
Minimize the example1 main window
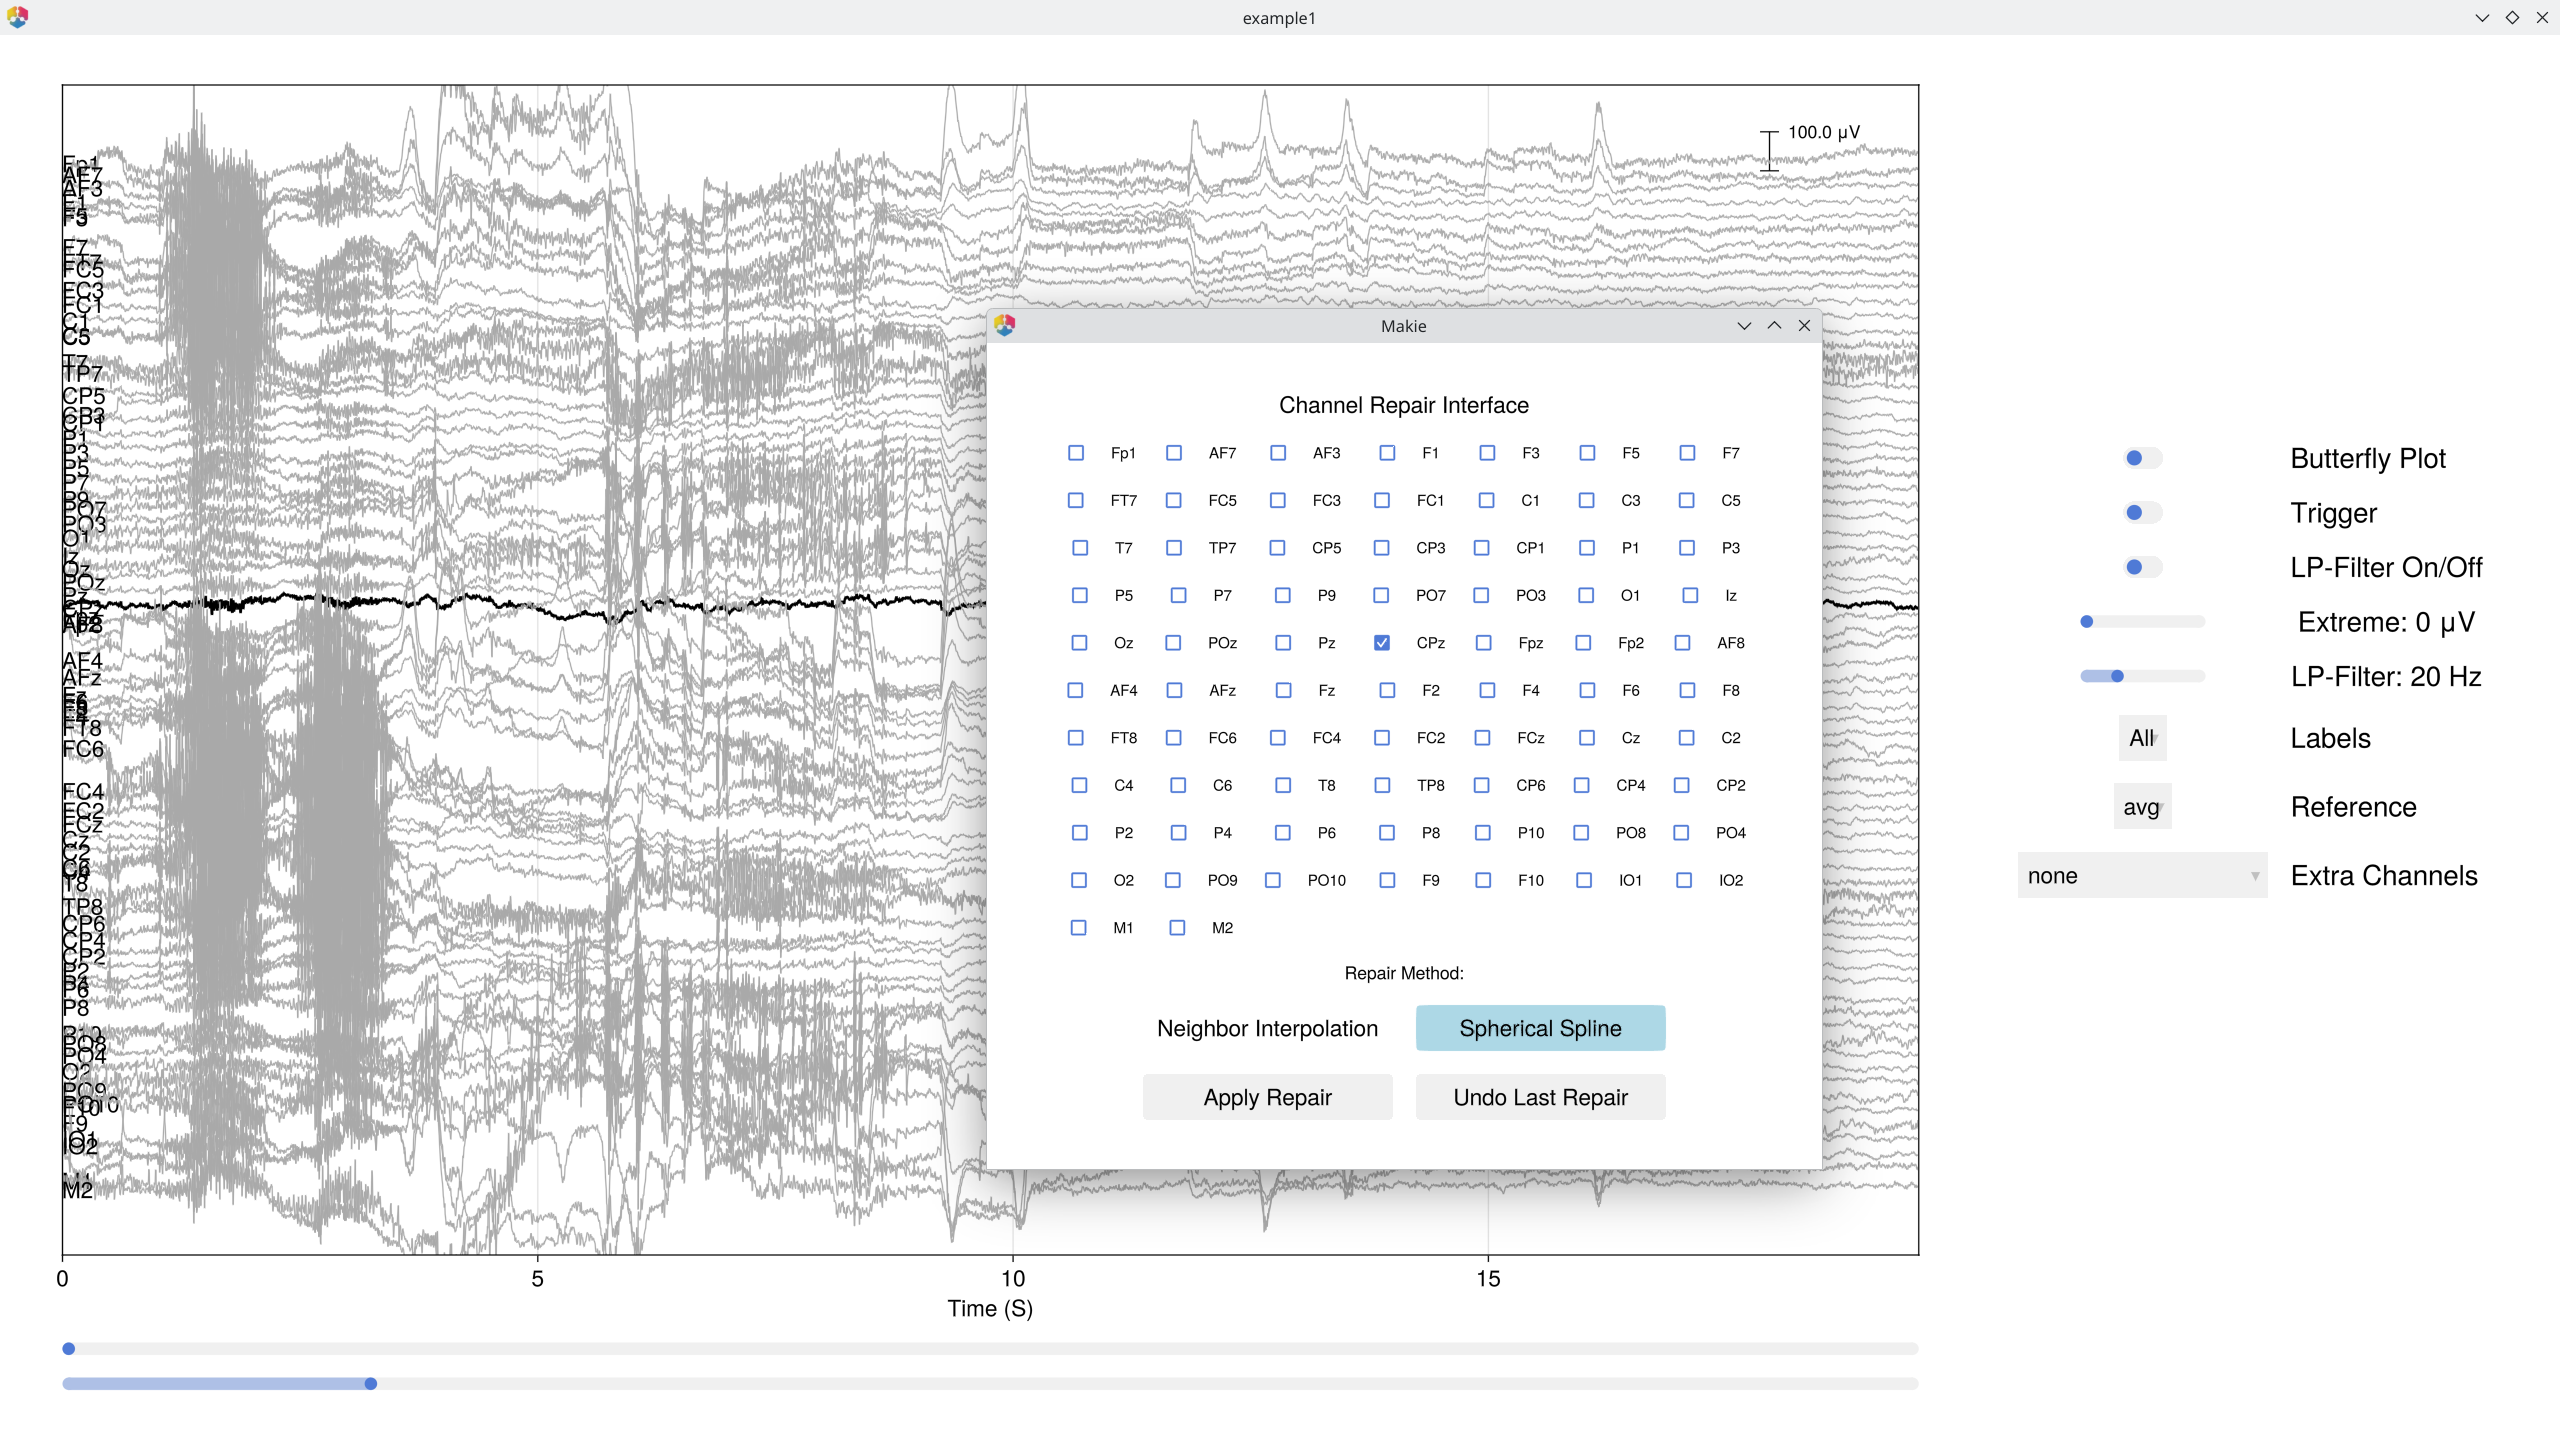point(2482,18)
